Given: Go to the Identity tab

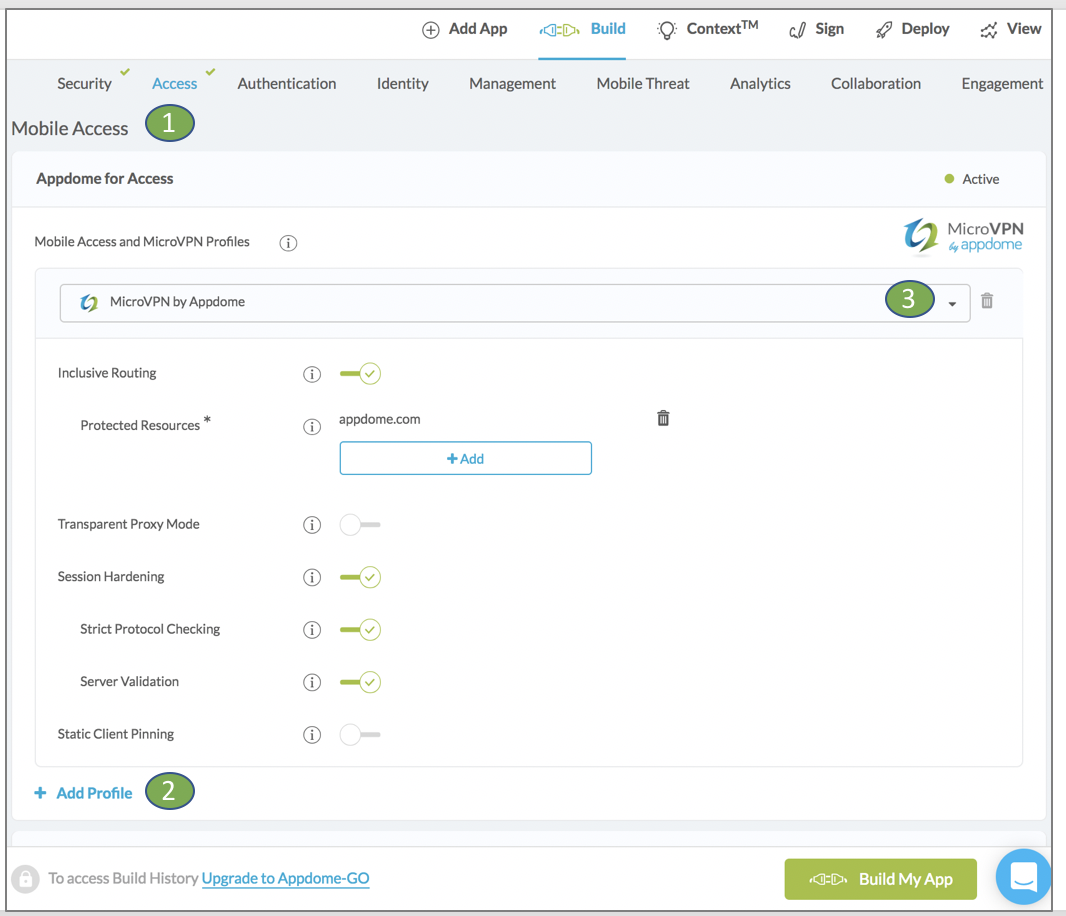Looking at the screenshot, I should coord(402,84).
